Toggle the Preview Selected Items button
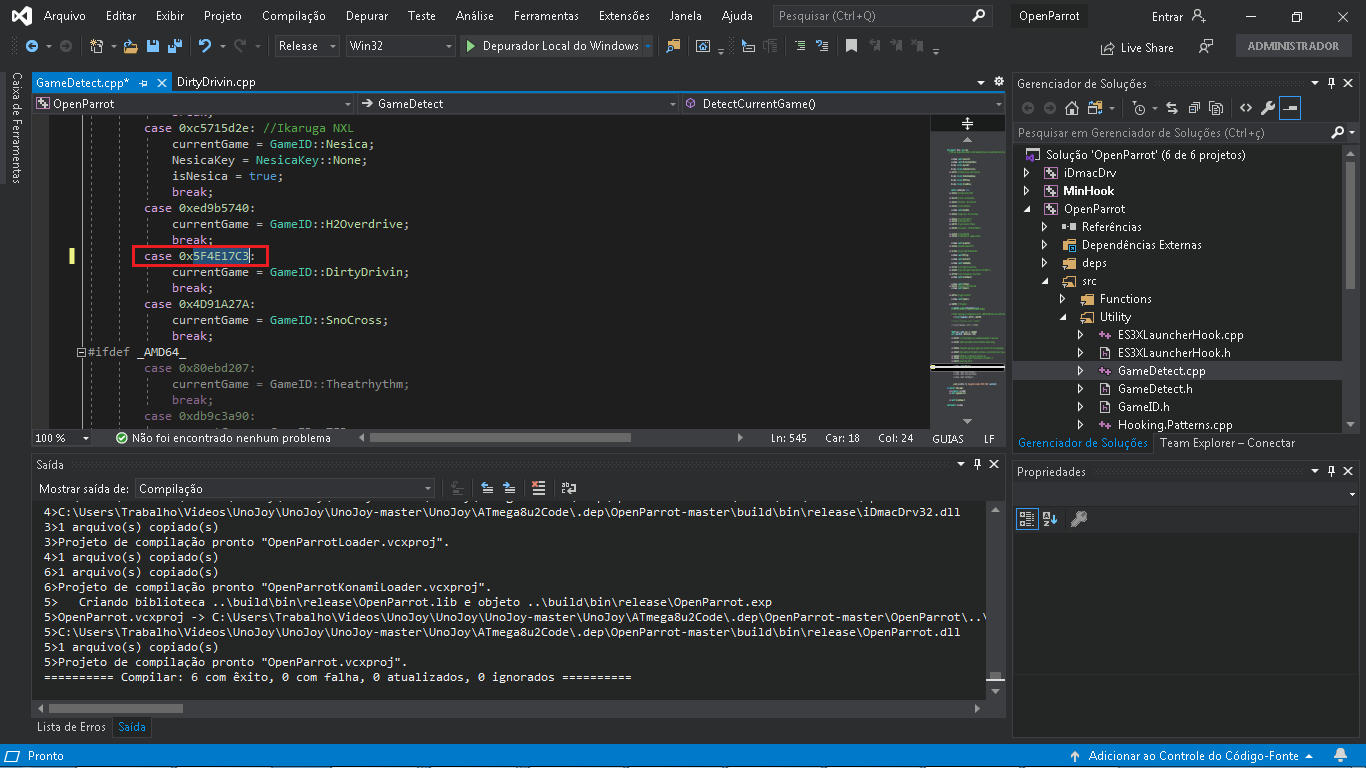The height and width of the screenshot is (768, 1366). click(x=1290, y=108)
